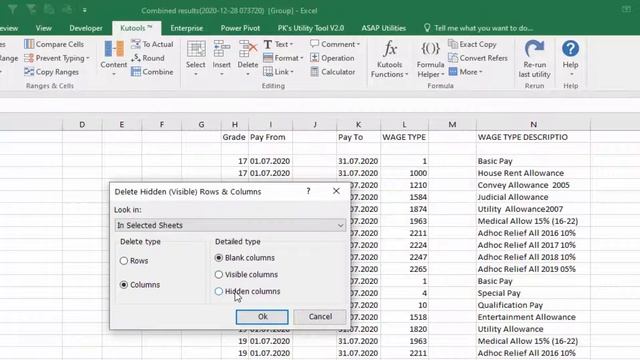Open the Formula Helper
The image size is (640, 360).
[430, 59]
